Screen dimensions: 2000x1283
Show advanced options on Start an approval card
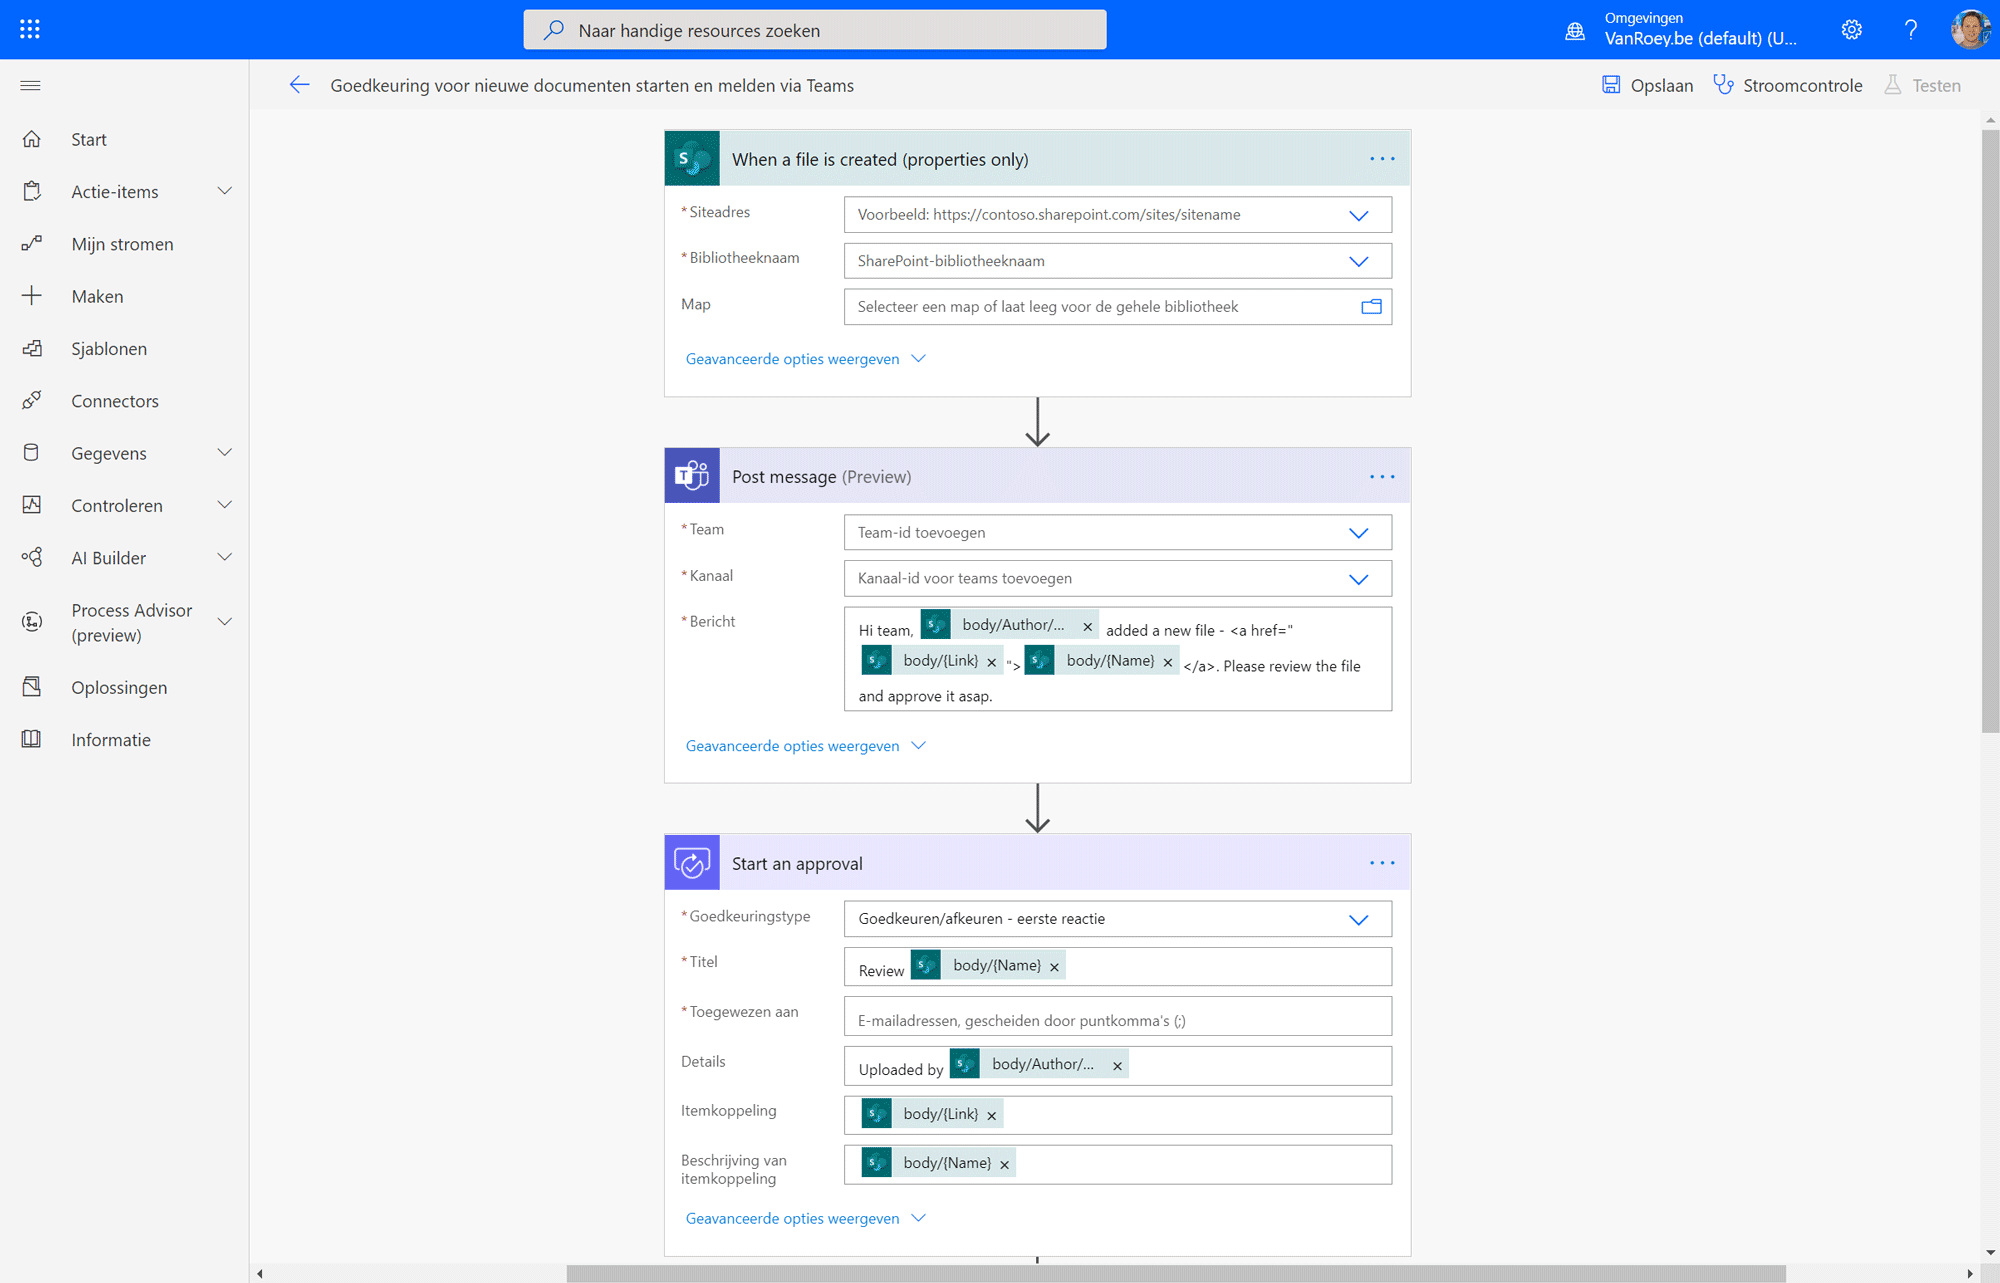(805, 1218)
